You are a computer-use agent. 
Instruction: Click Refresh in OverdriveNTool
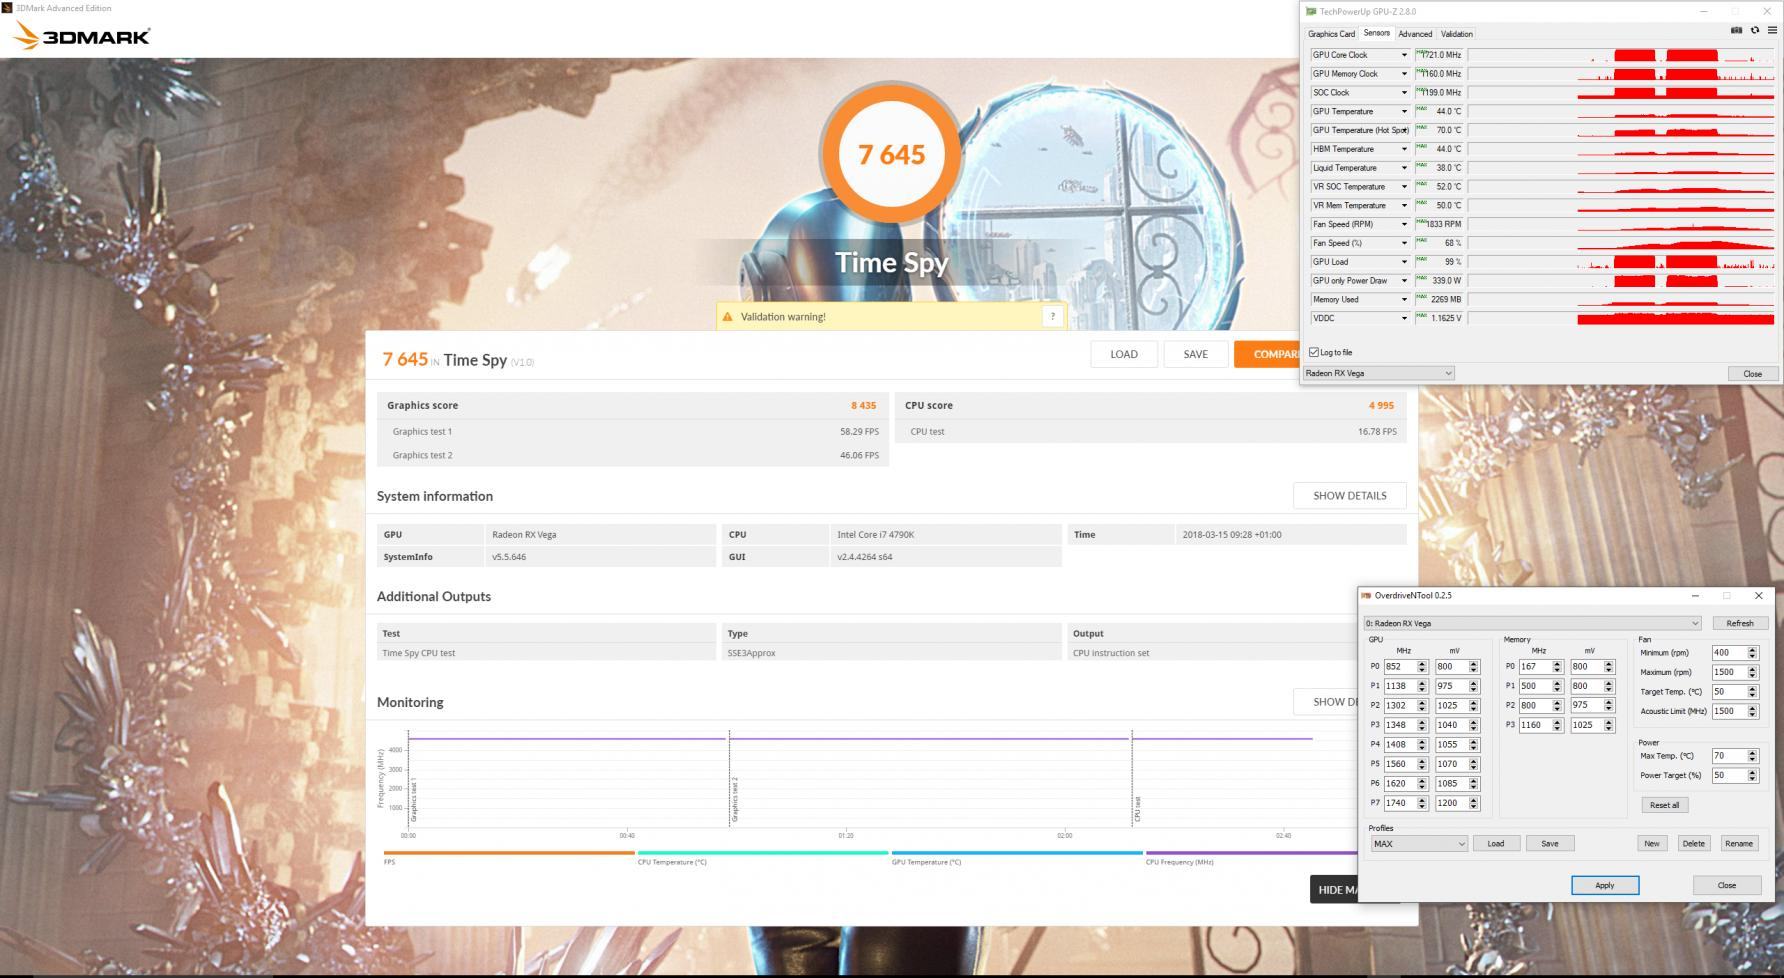coord(1740,623)
